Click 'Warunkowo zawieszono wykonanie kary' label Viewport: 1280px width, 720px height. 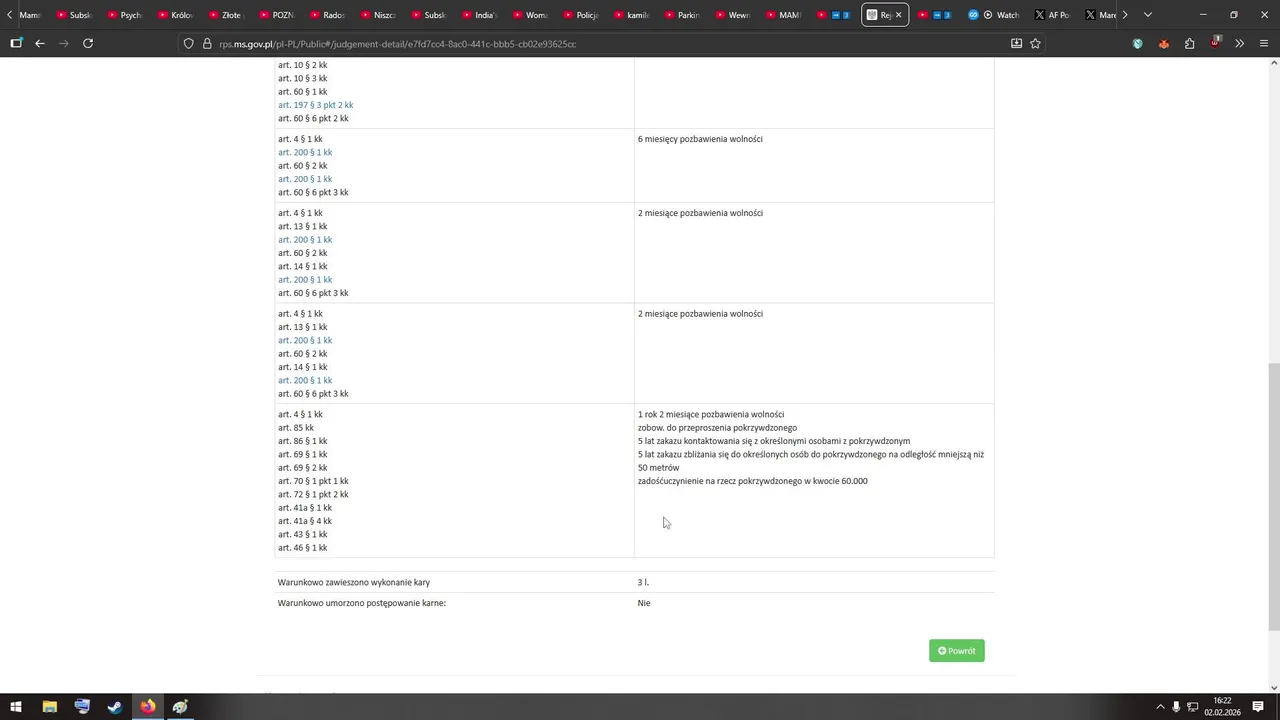[354, 582]
